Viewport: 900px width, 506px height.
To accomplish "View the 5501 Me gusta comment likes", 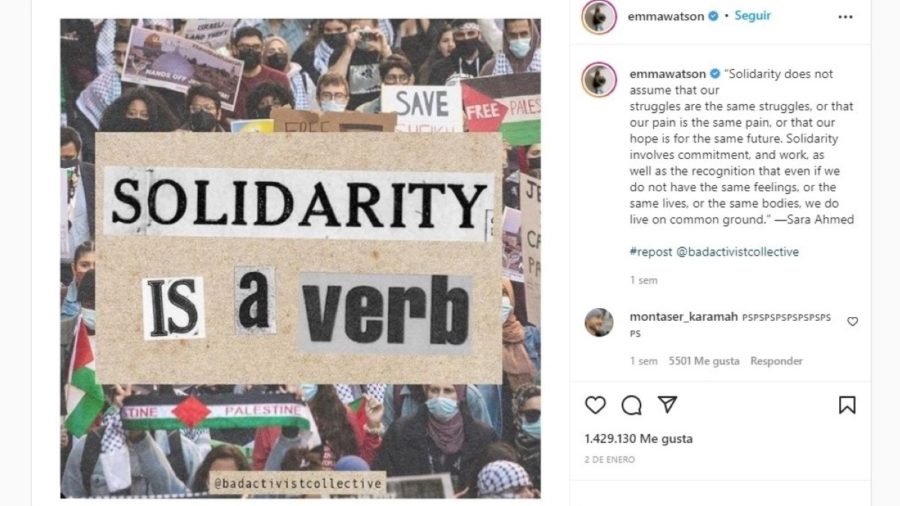I will (704, 361).
